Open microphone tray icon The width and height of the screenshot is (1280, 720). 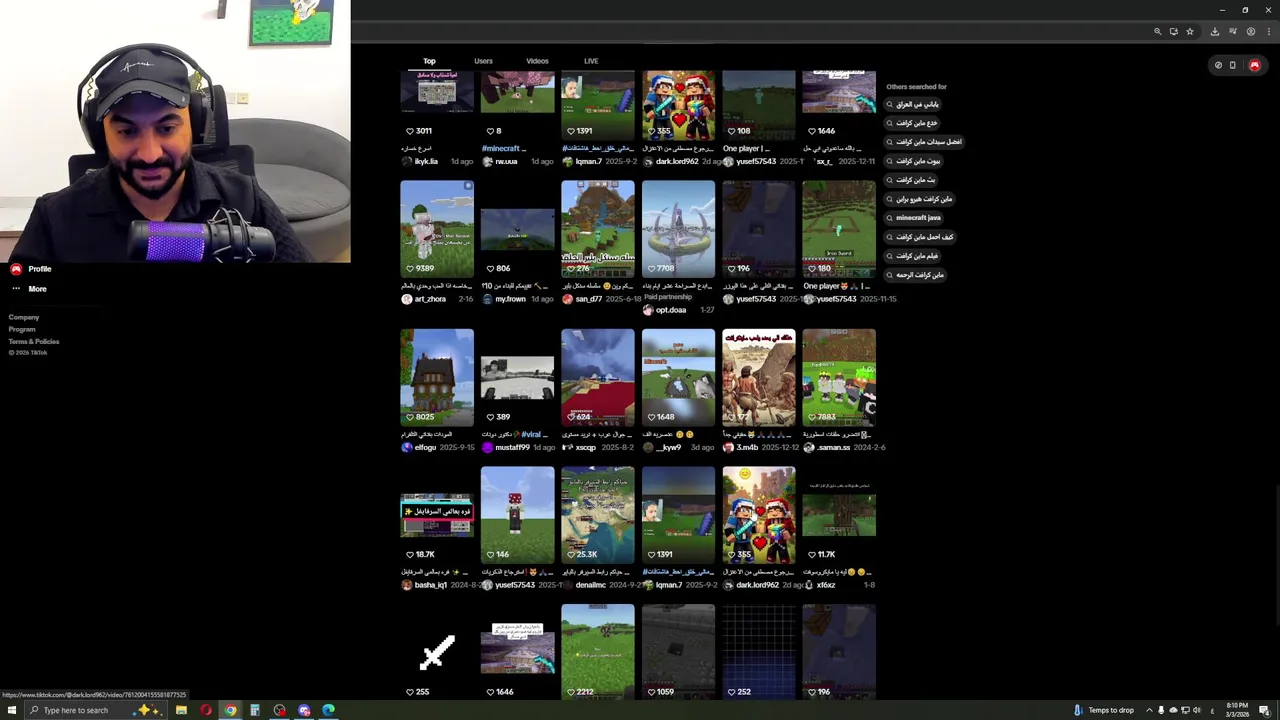[1161, 710]
